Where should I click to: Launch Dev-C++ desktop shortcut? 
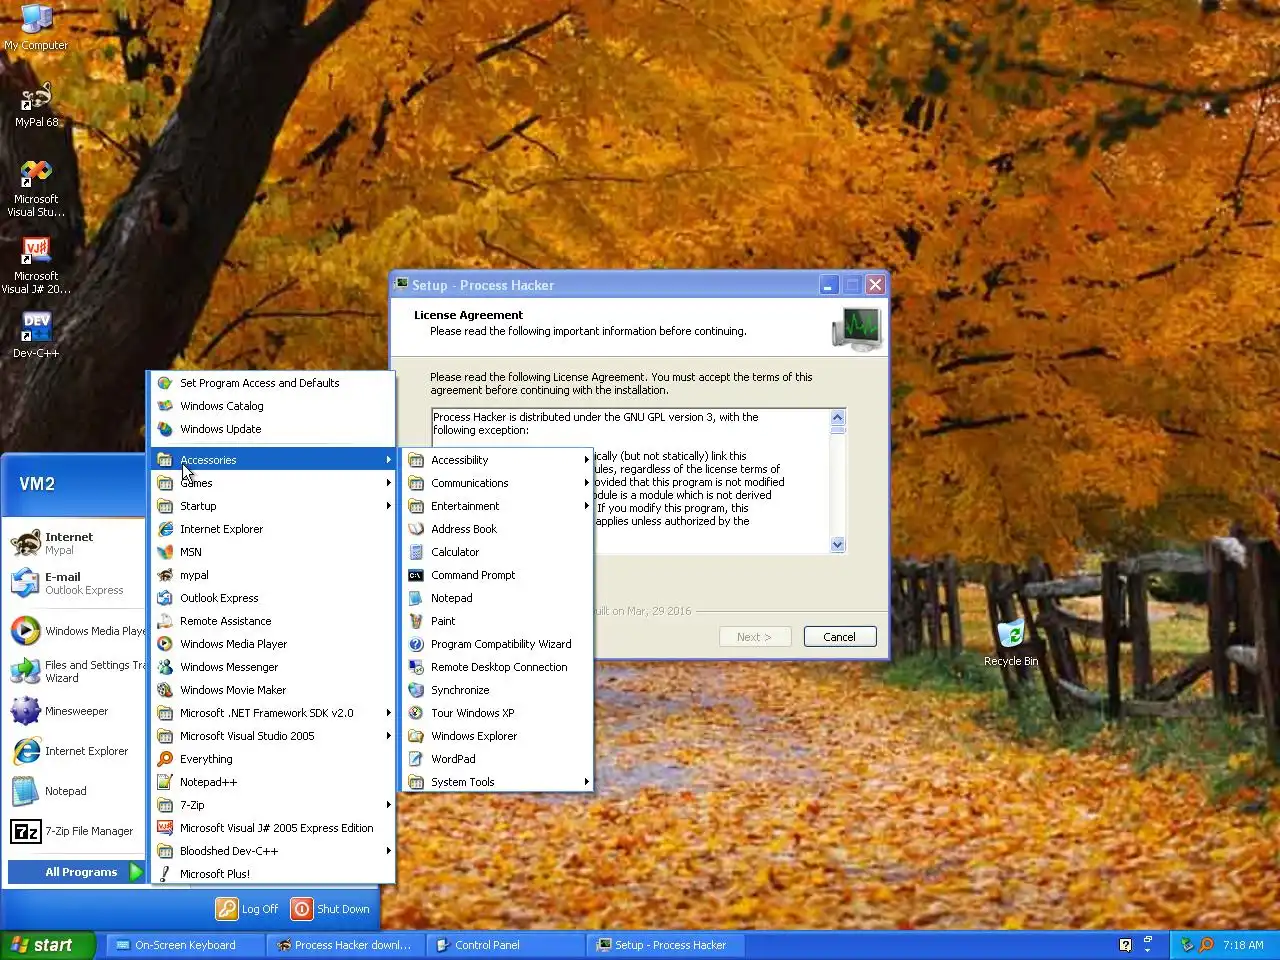click(36, 335)
